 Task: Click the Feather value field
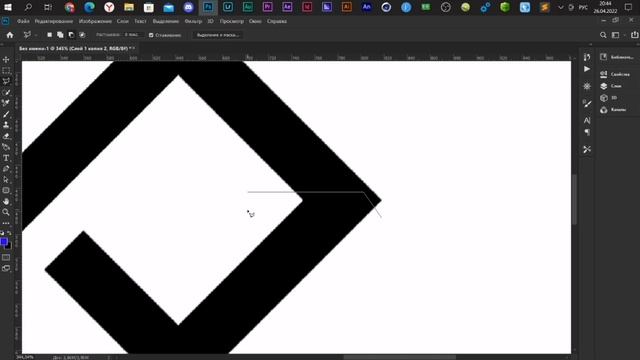click(133, 35)
